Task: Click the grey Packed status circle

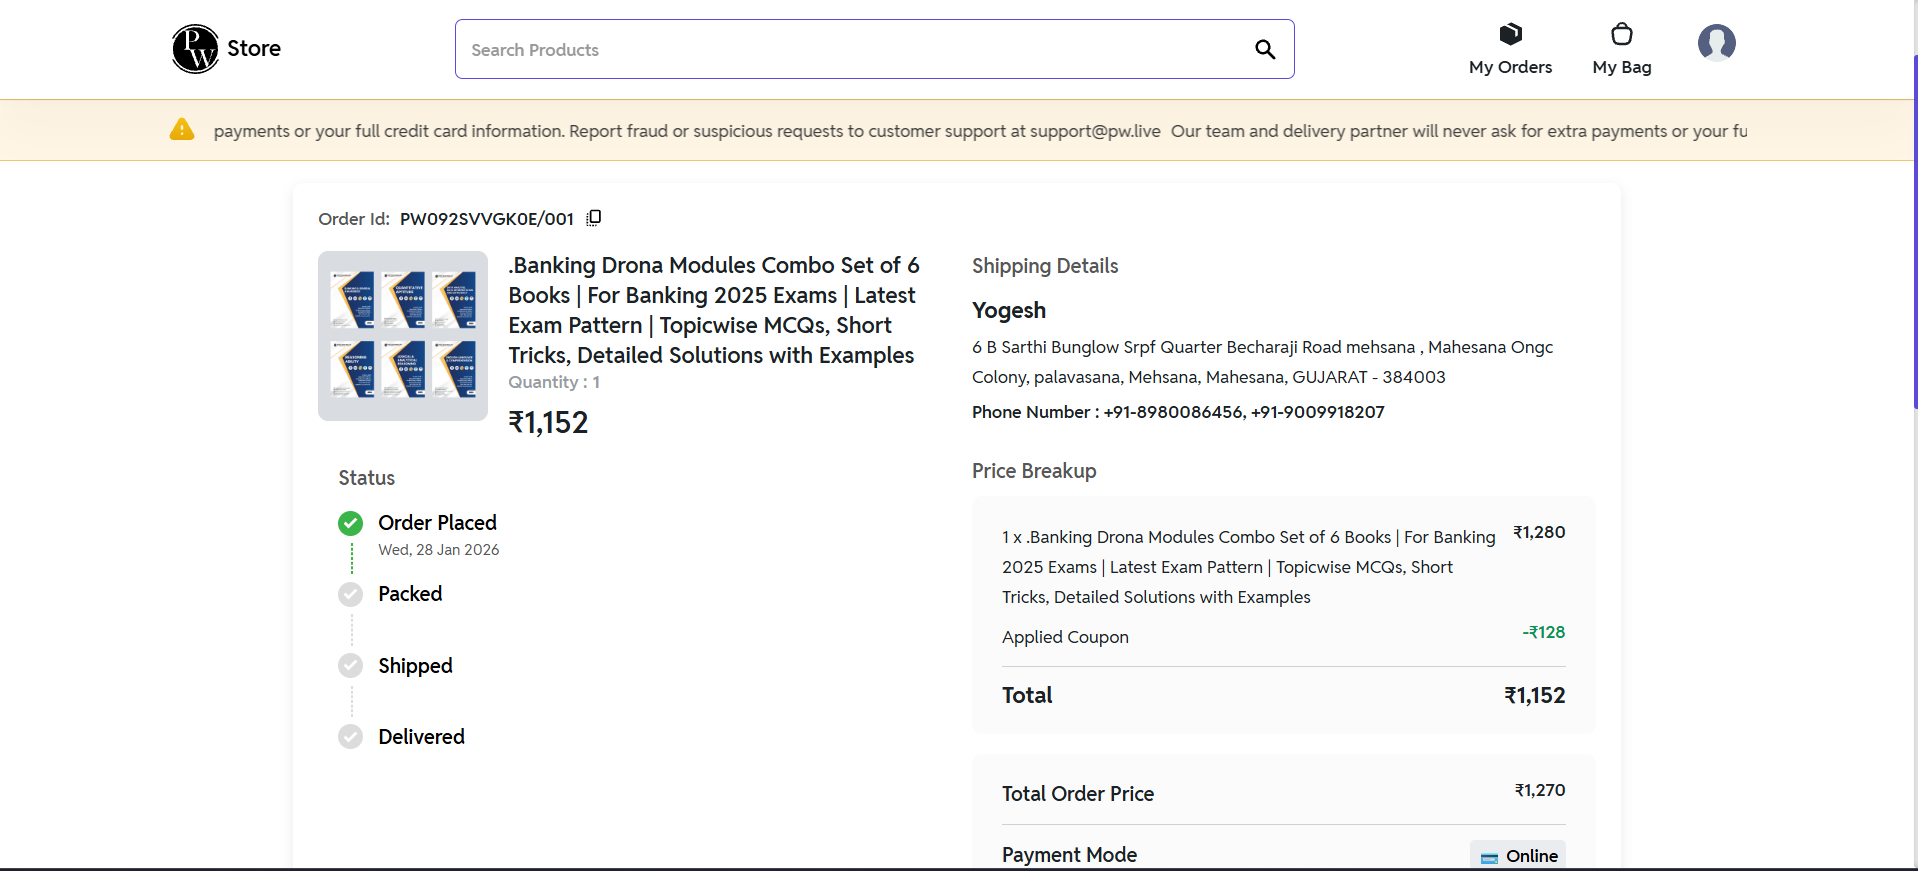Action: [x=350, y=595]
